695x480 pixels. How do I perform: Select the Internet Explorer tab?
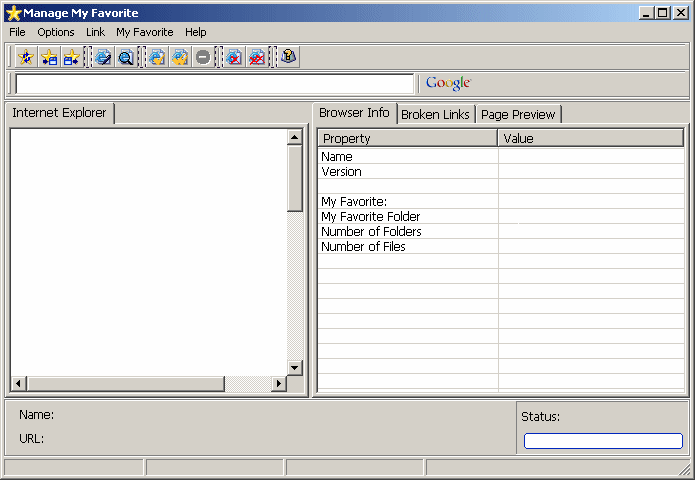click(x=59, y=113)
